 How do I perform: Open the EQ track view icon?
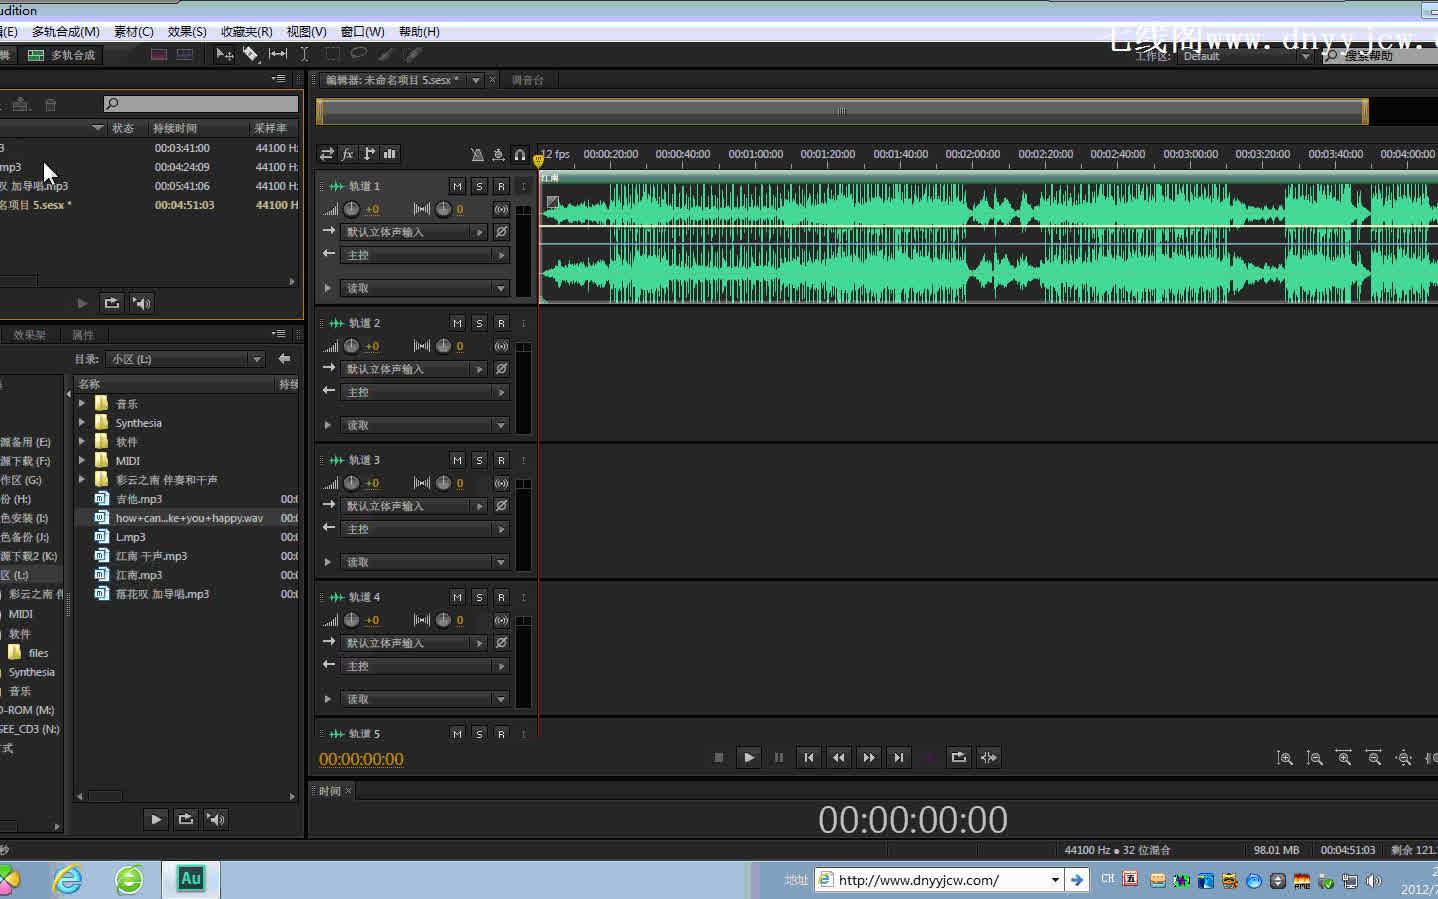[390, 154]
